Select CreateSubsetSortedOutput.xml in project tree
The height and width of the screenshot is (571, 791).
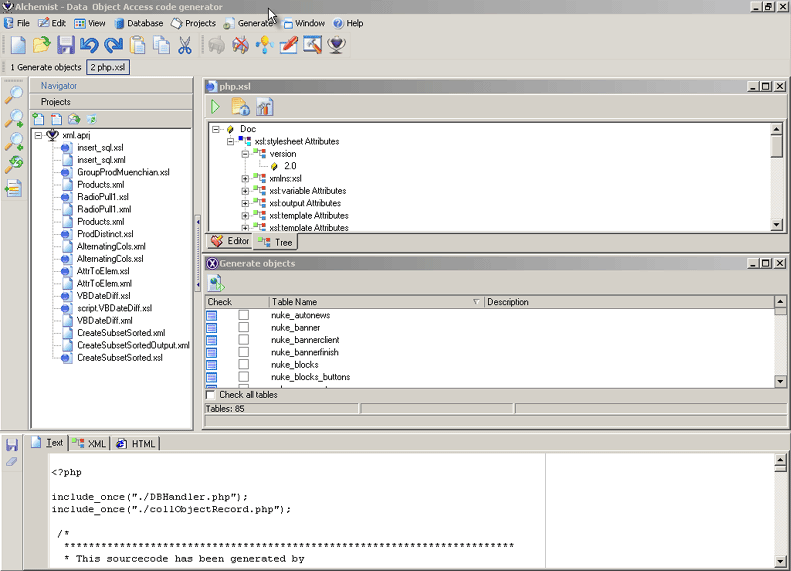point(133,346)
